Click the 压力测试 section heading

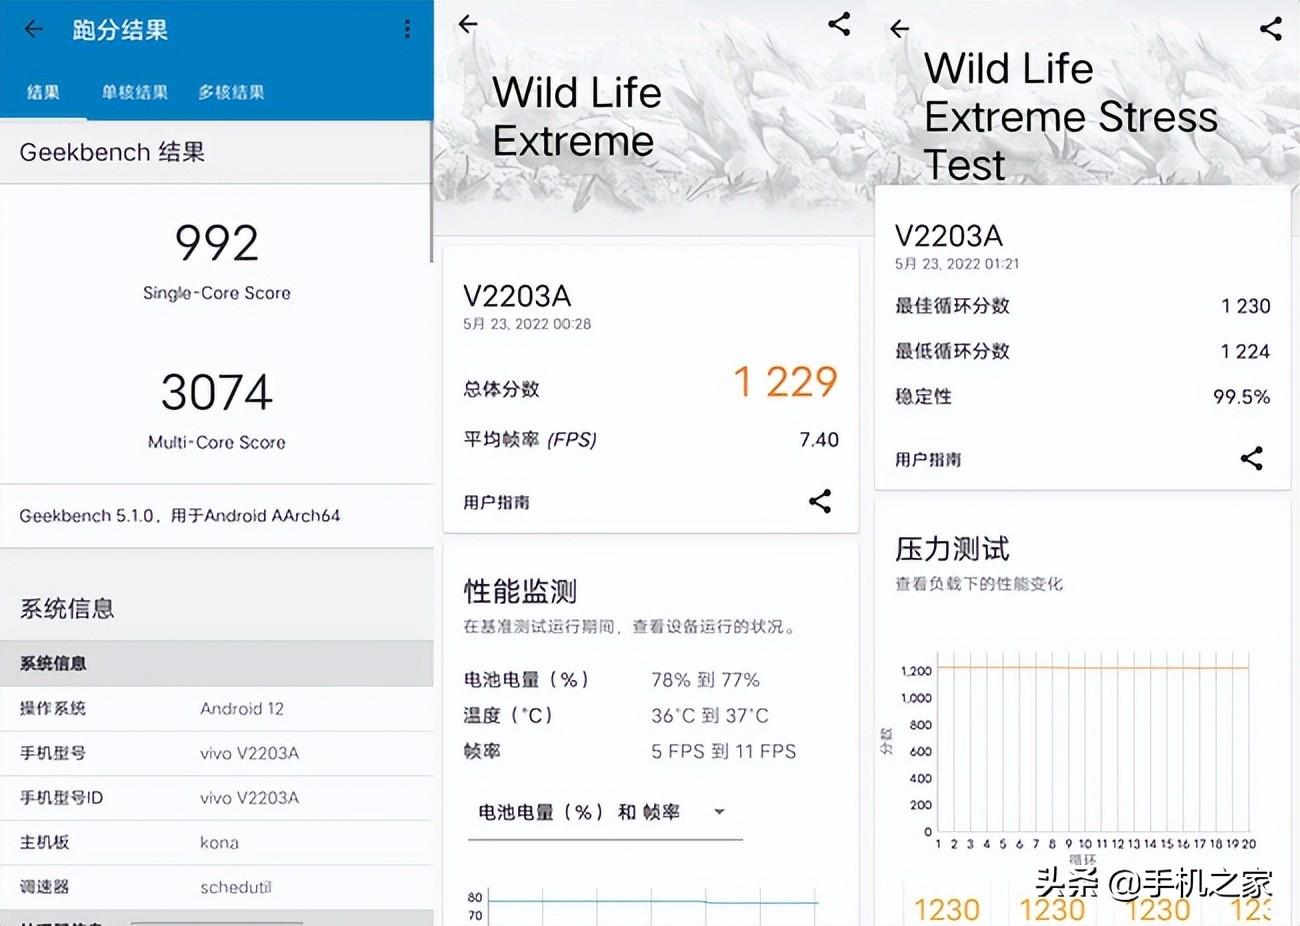pyautogui.click(x=952, y=549)
